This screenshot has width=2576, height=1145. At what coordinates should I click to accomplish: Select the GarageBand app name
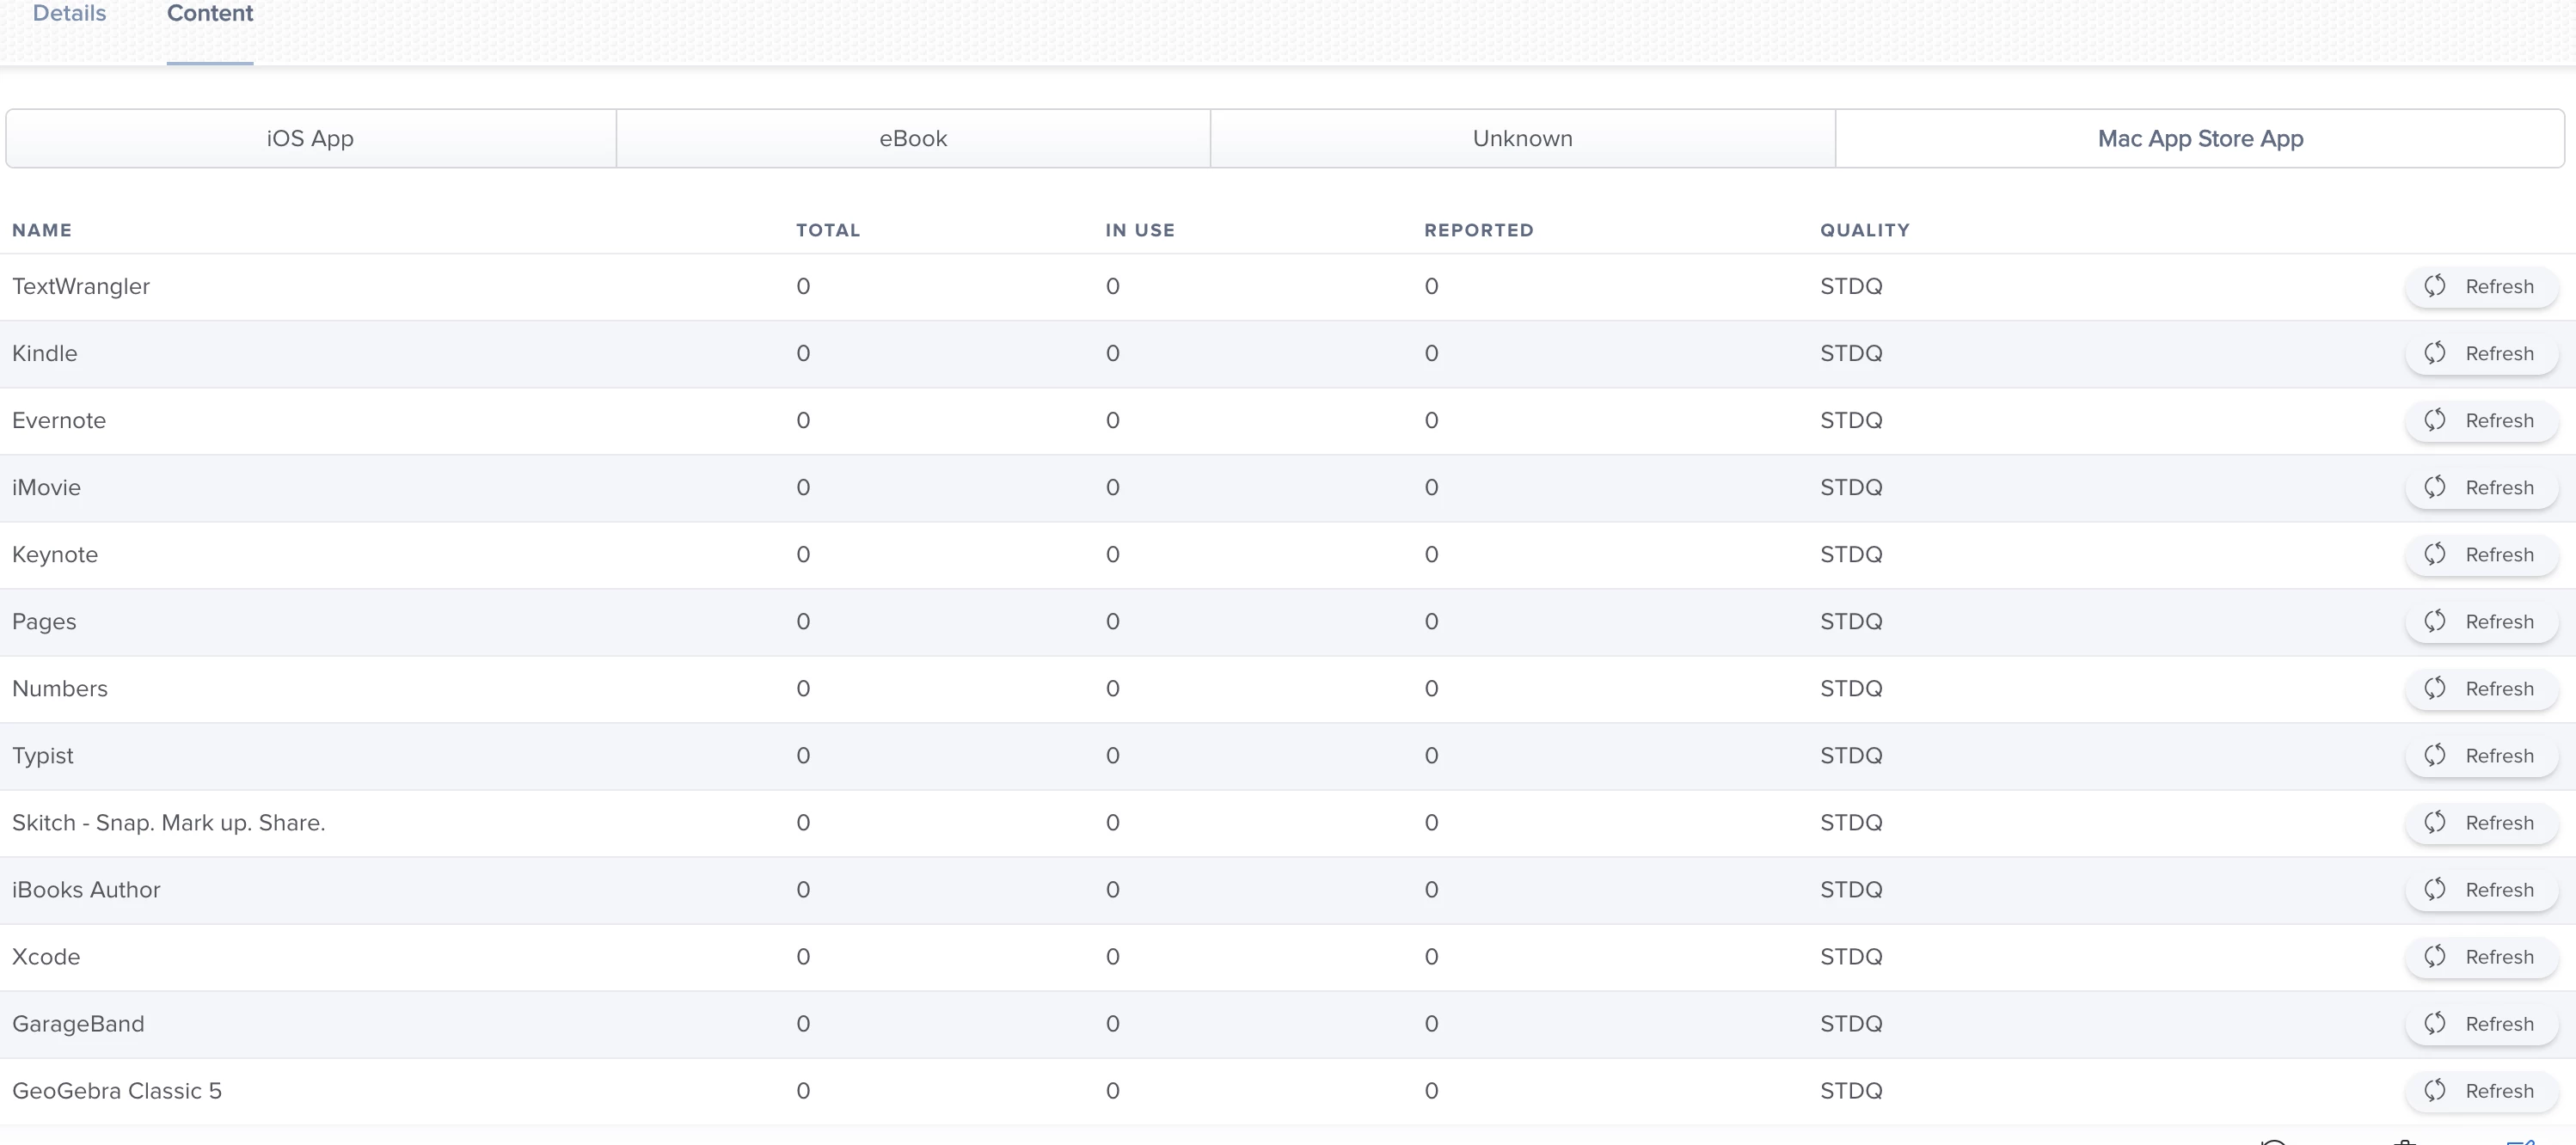78,1024
